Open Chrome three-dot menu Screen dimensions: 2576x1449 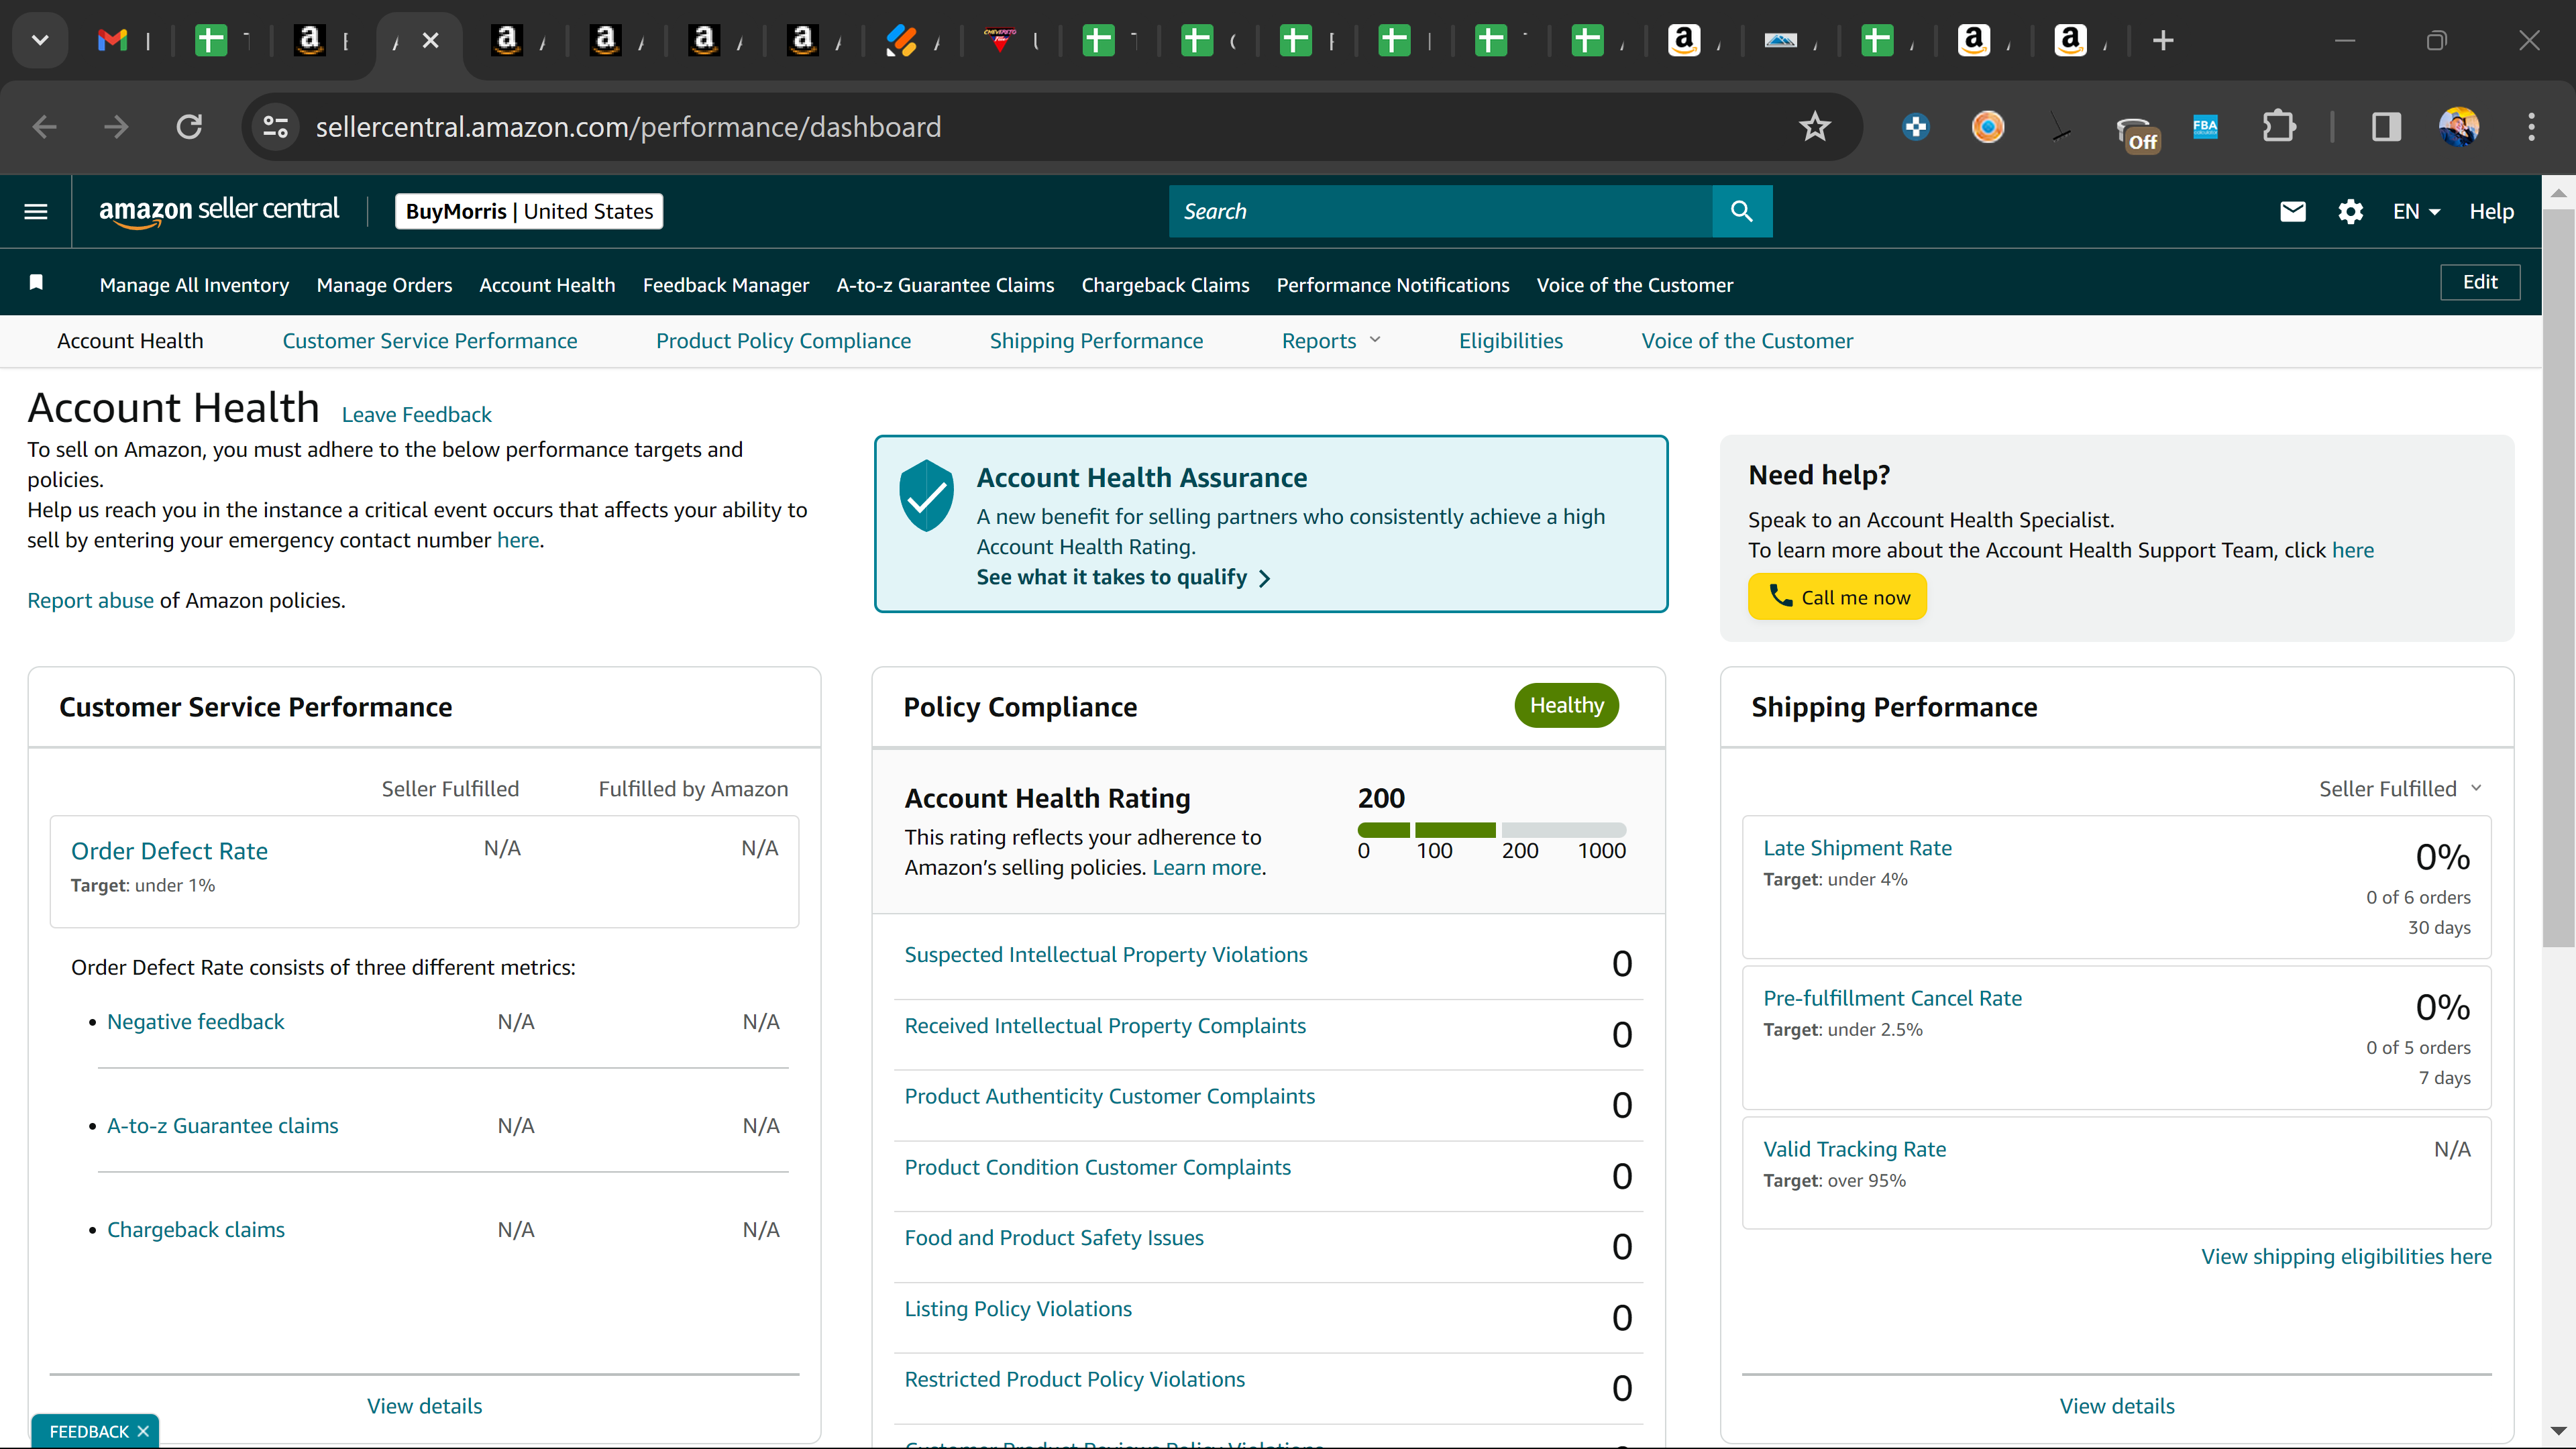[2531, 127]
